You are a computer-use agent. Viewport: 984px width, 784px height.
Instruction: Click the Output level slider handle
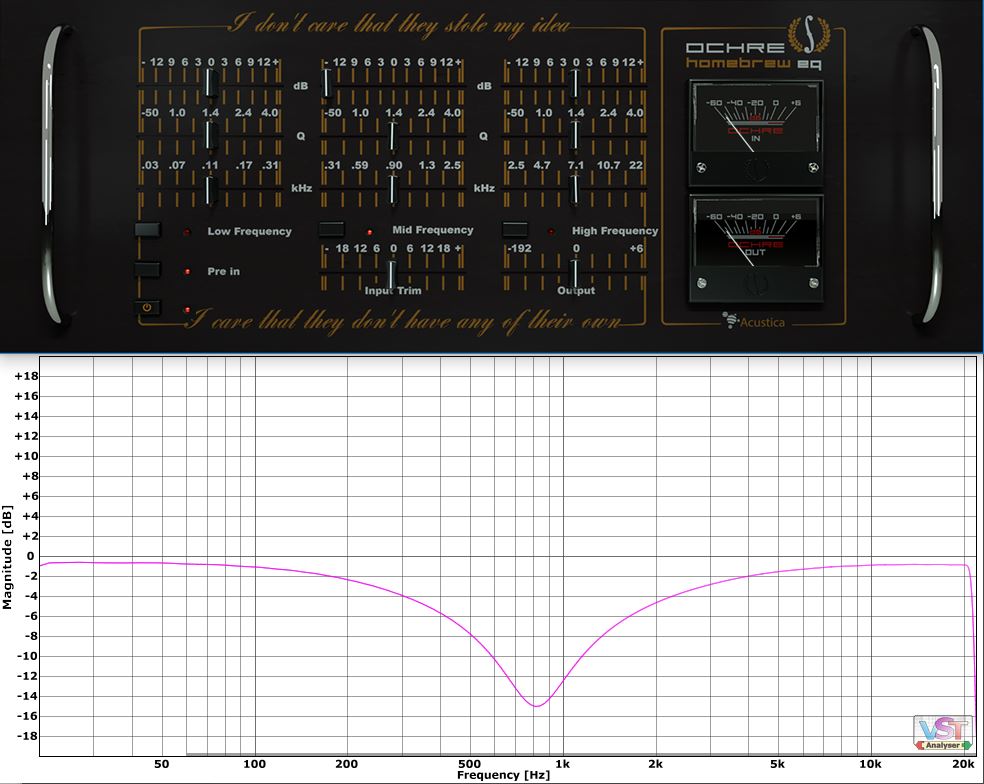574,274
